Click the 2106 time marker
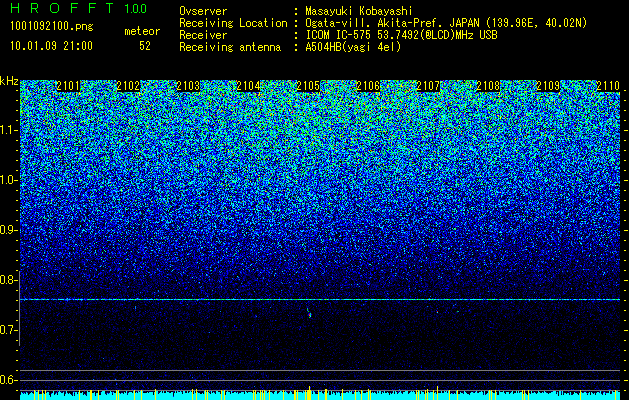Screen dimensions: 629x400 pos(368,86)
